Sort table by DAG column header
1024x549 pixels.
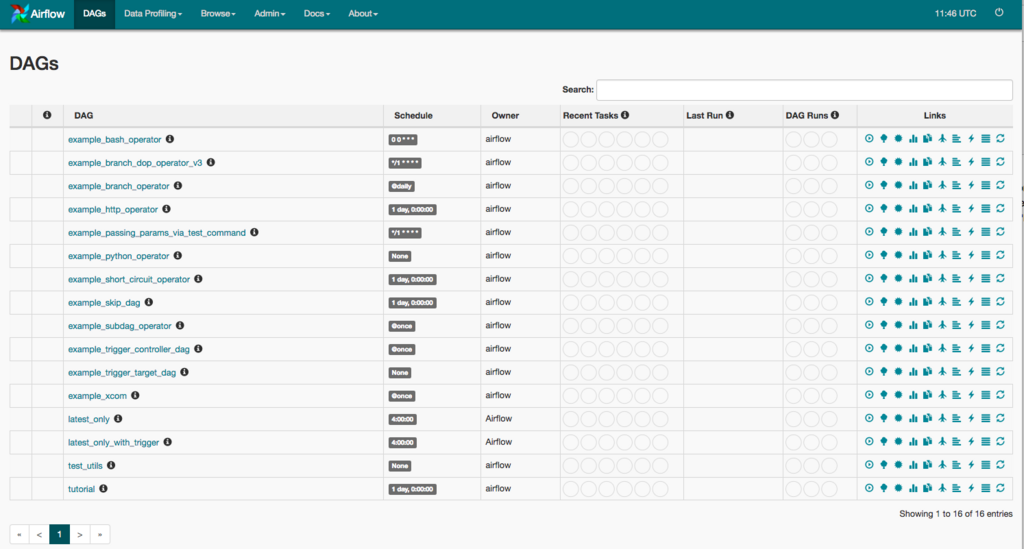(x=84, y=116)
